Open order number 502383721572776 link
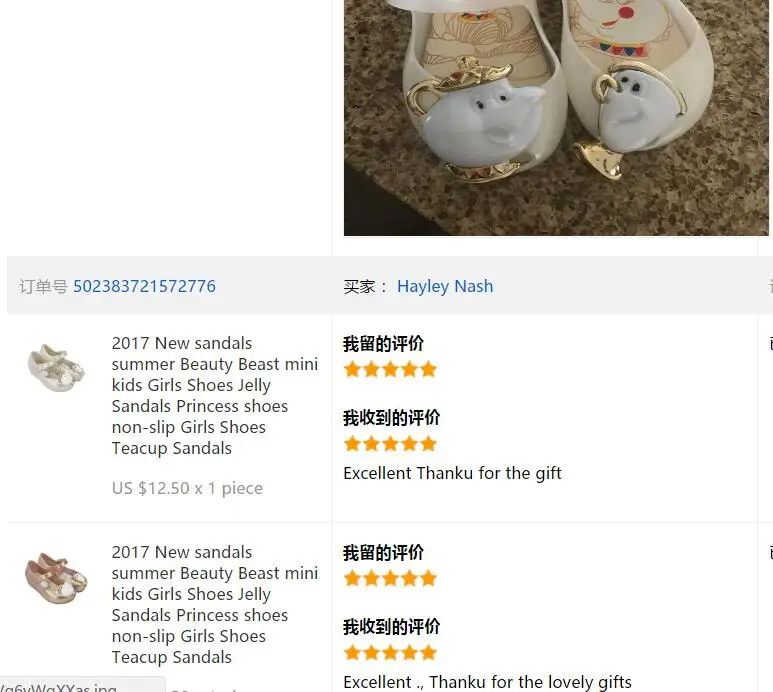The width and height of the screenshot is (773, 692). pyautogui.click(x=144, y=286)
